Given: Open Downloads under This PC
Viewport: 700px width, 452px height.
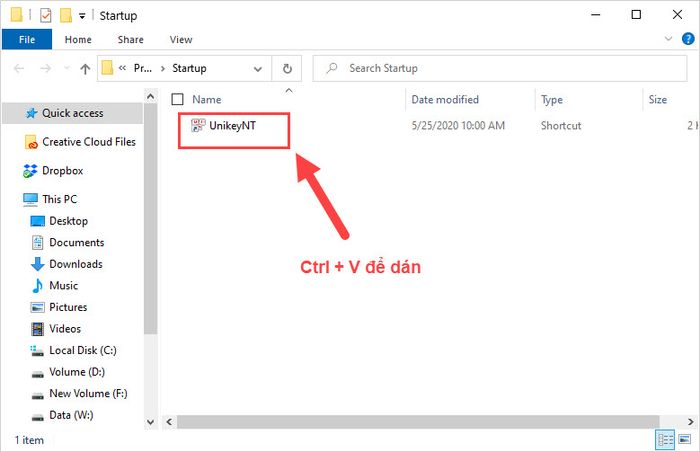Looking at the screenshot, I should click(76, 264).
